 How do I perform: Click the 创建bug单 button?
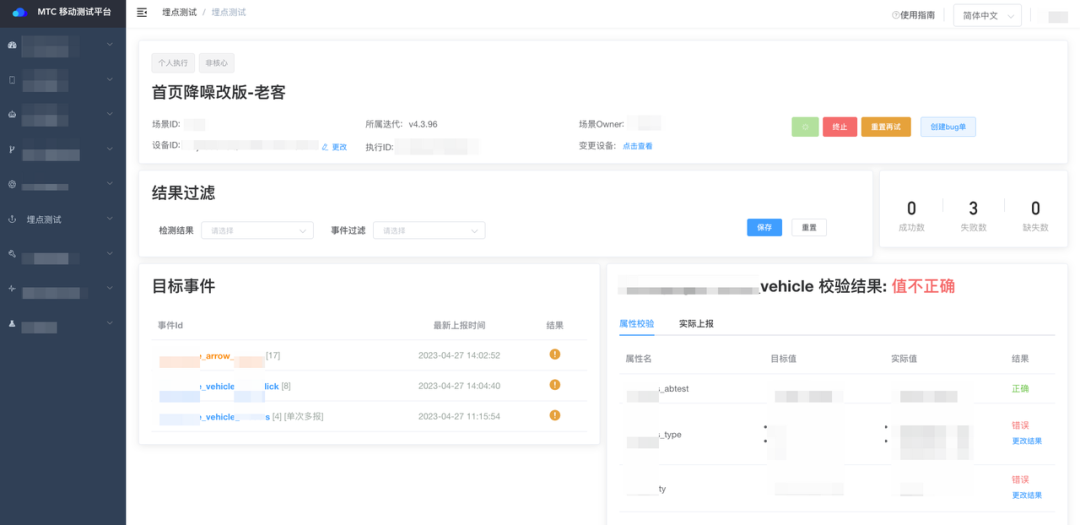coord(948,127)
